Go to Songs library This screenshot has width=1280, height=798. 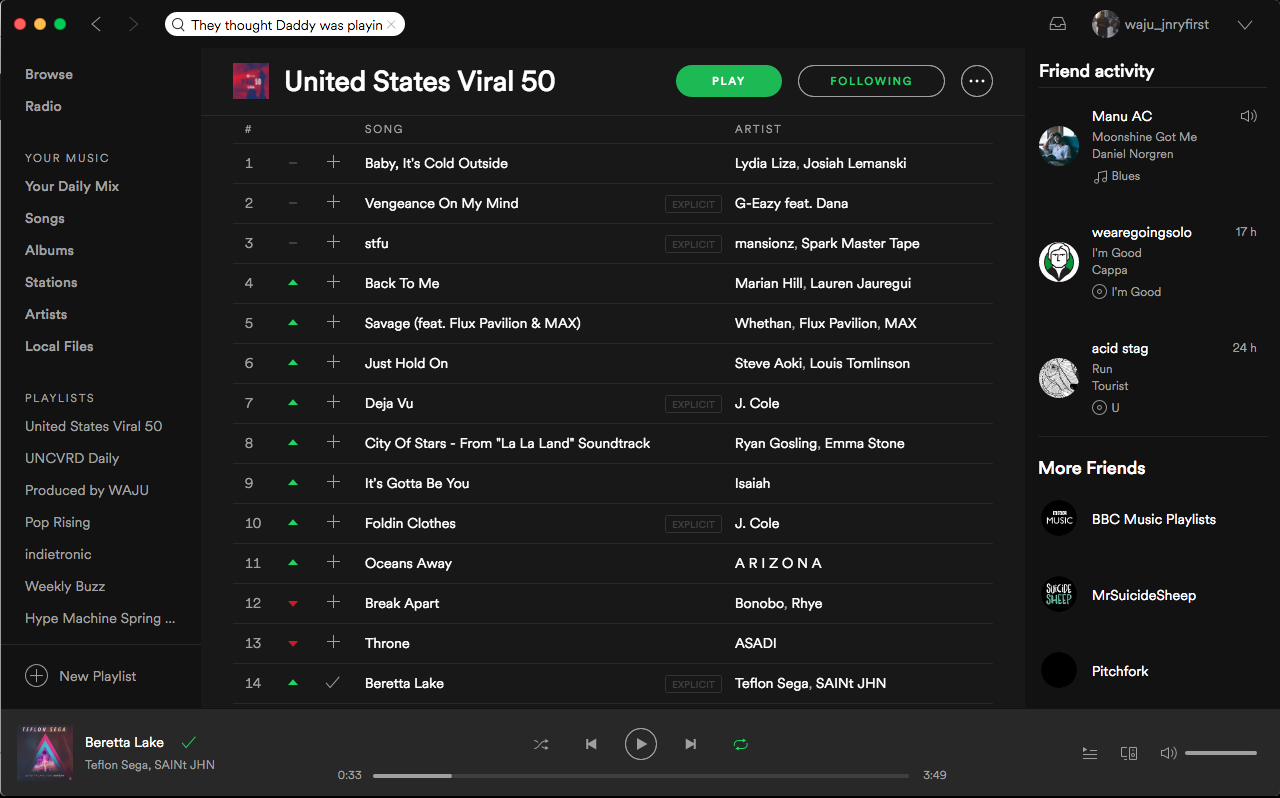pos(45,218)
